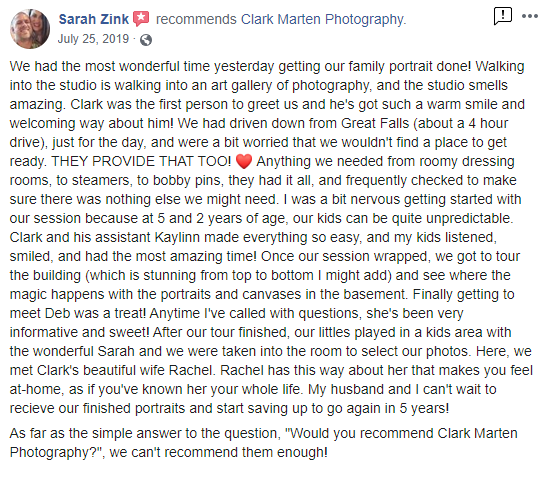546x477 pixels.
Task: Open the Clark Marten Photography page link
Action: 323,19
